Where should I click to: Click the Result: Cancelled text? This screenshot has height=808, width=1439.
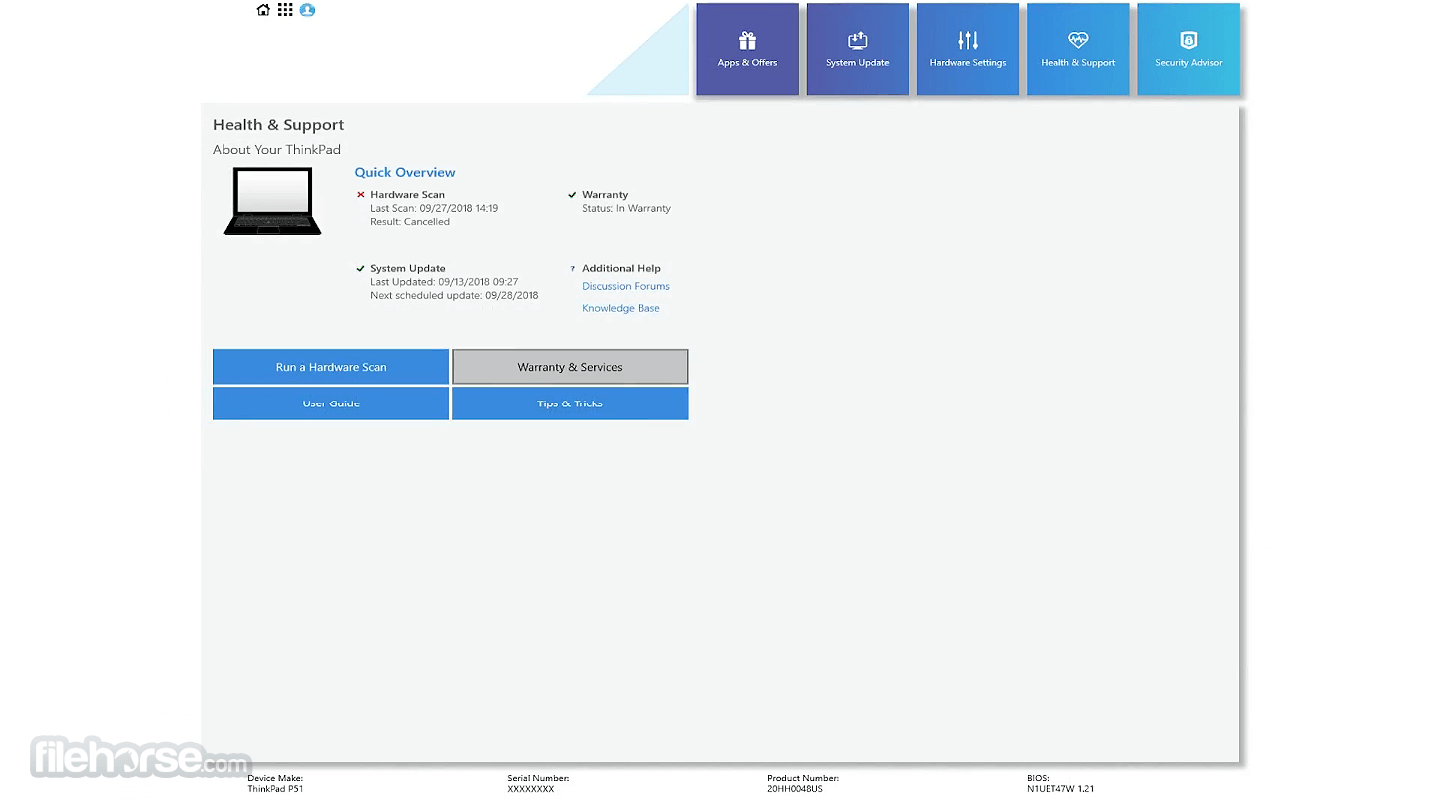[410, 222]
